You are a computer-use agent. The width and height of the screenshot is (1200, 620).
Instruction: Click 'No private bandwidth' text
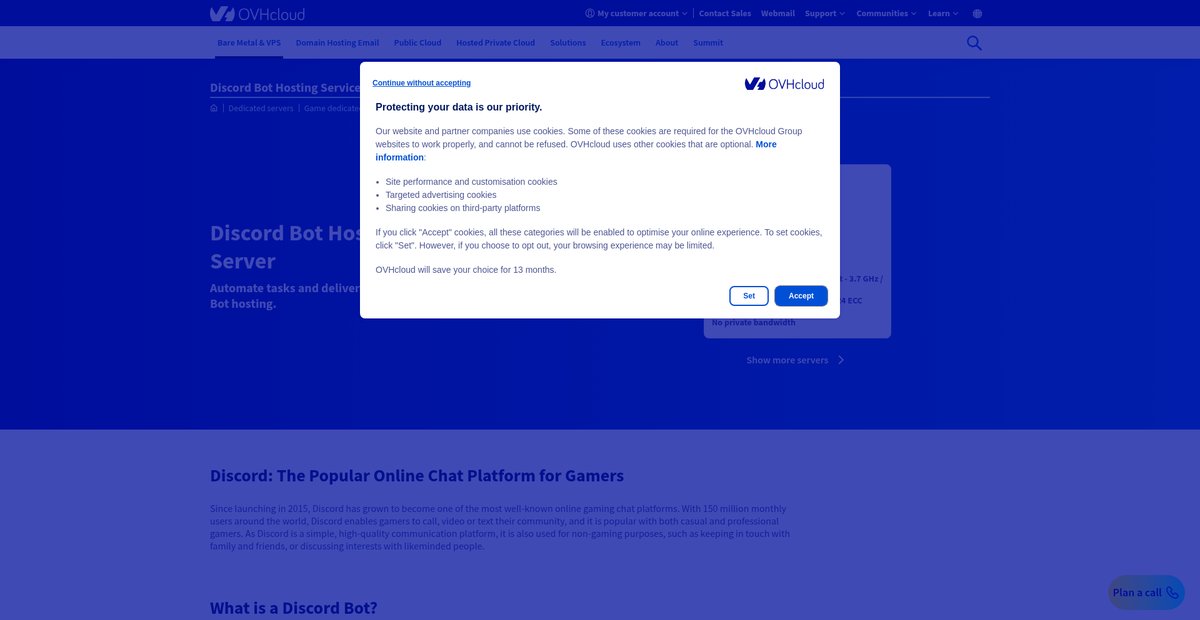pyautogui.click(x=754, y=322)
